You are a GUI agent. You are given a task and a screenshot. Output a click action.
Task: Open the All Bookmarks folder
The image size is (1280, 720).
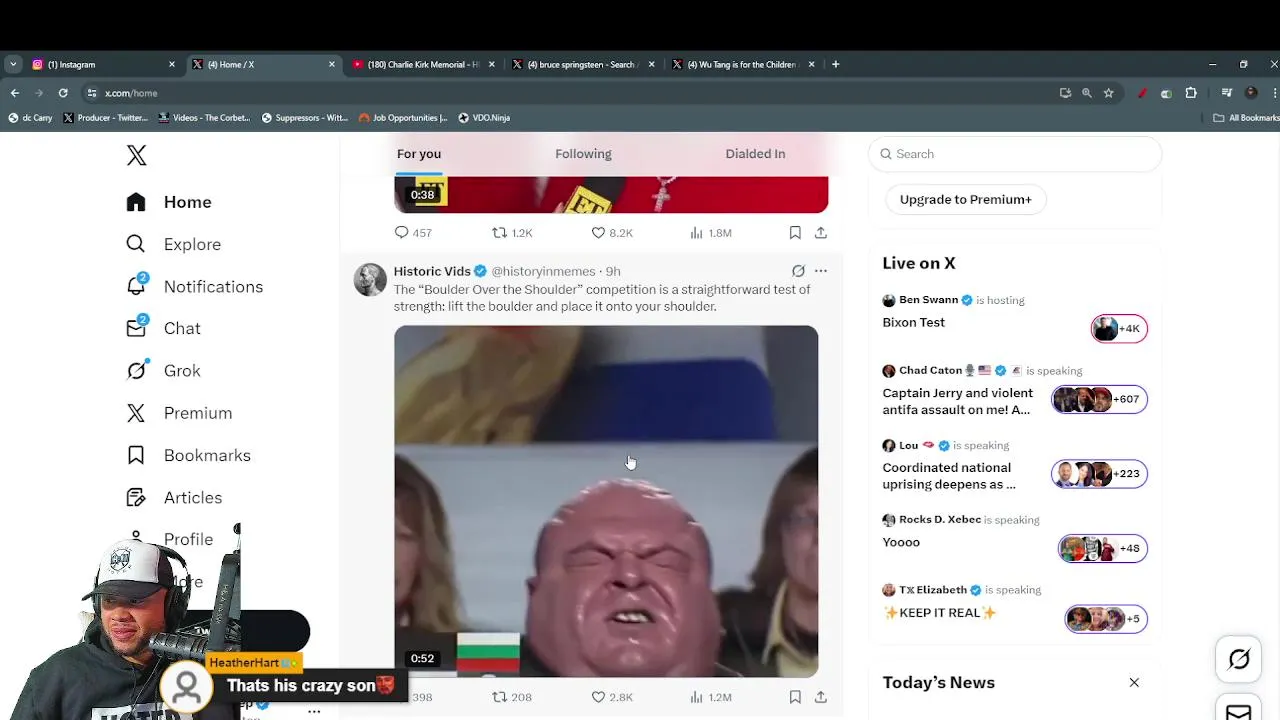tap(1246, 118)
